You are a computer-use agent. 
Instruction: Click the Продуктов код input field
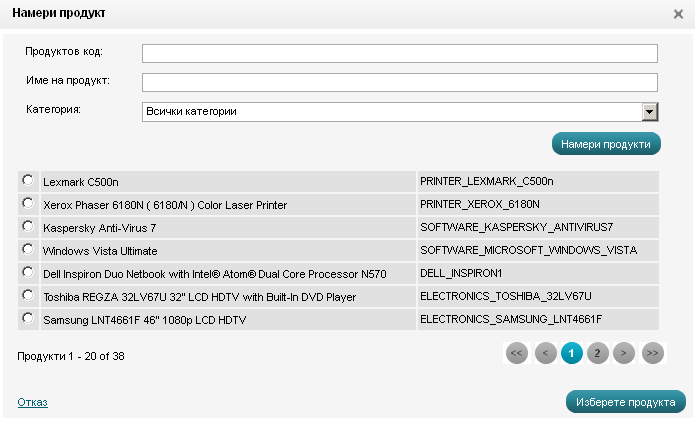point(399,53)
